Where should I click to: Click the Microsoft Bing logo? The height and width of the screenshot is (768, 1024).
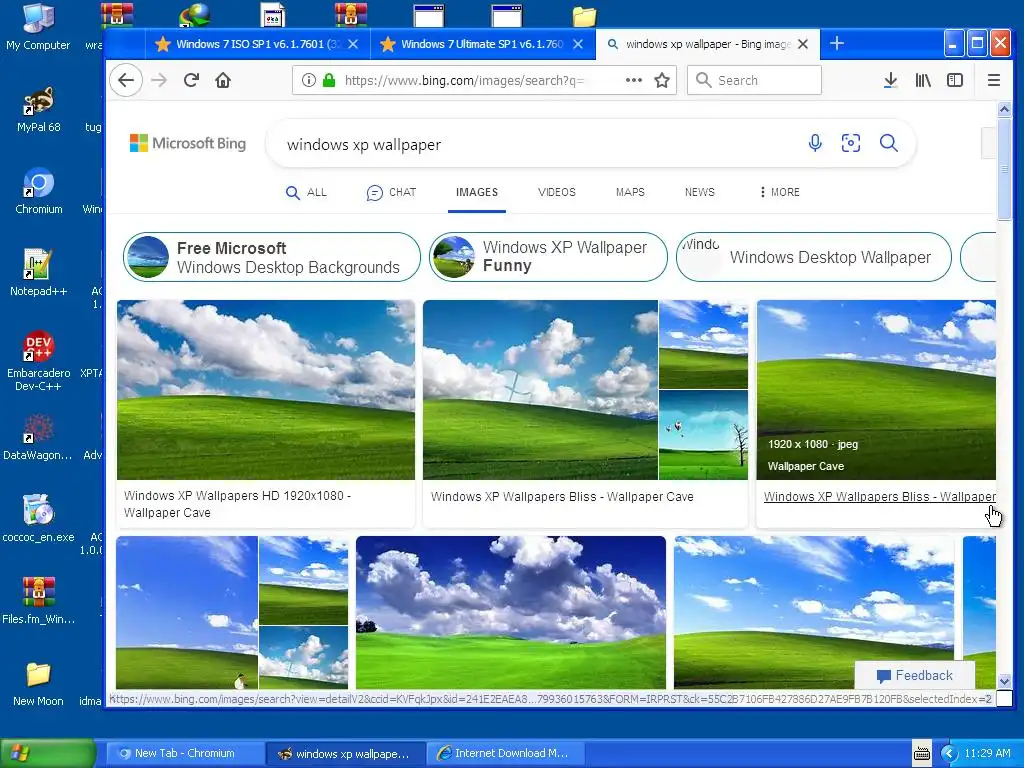[x=188, y=143]
